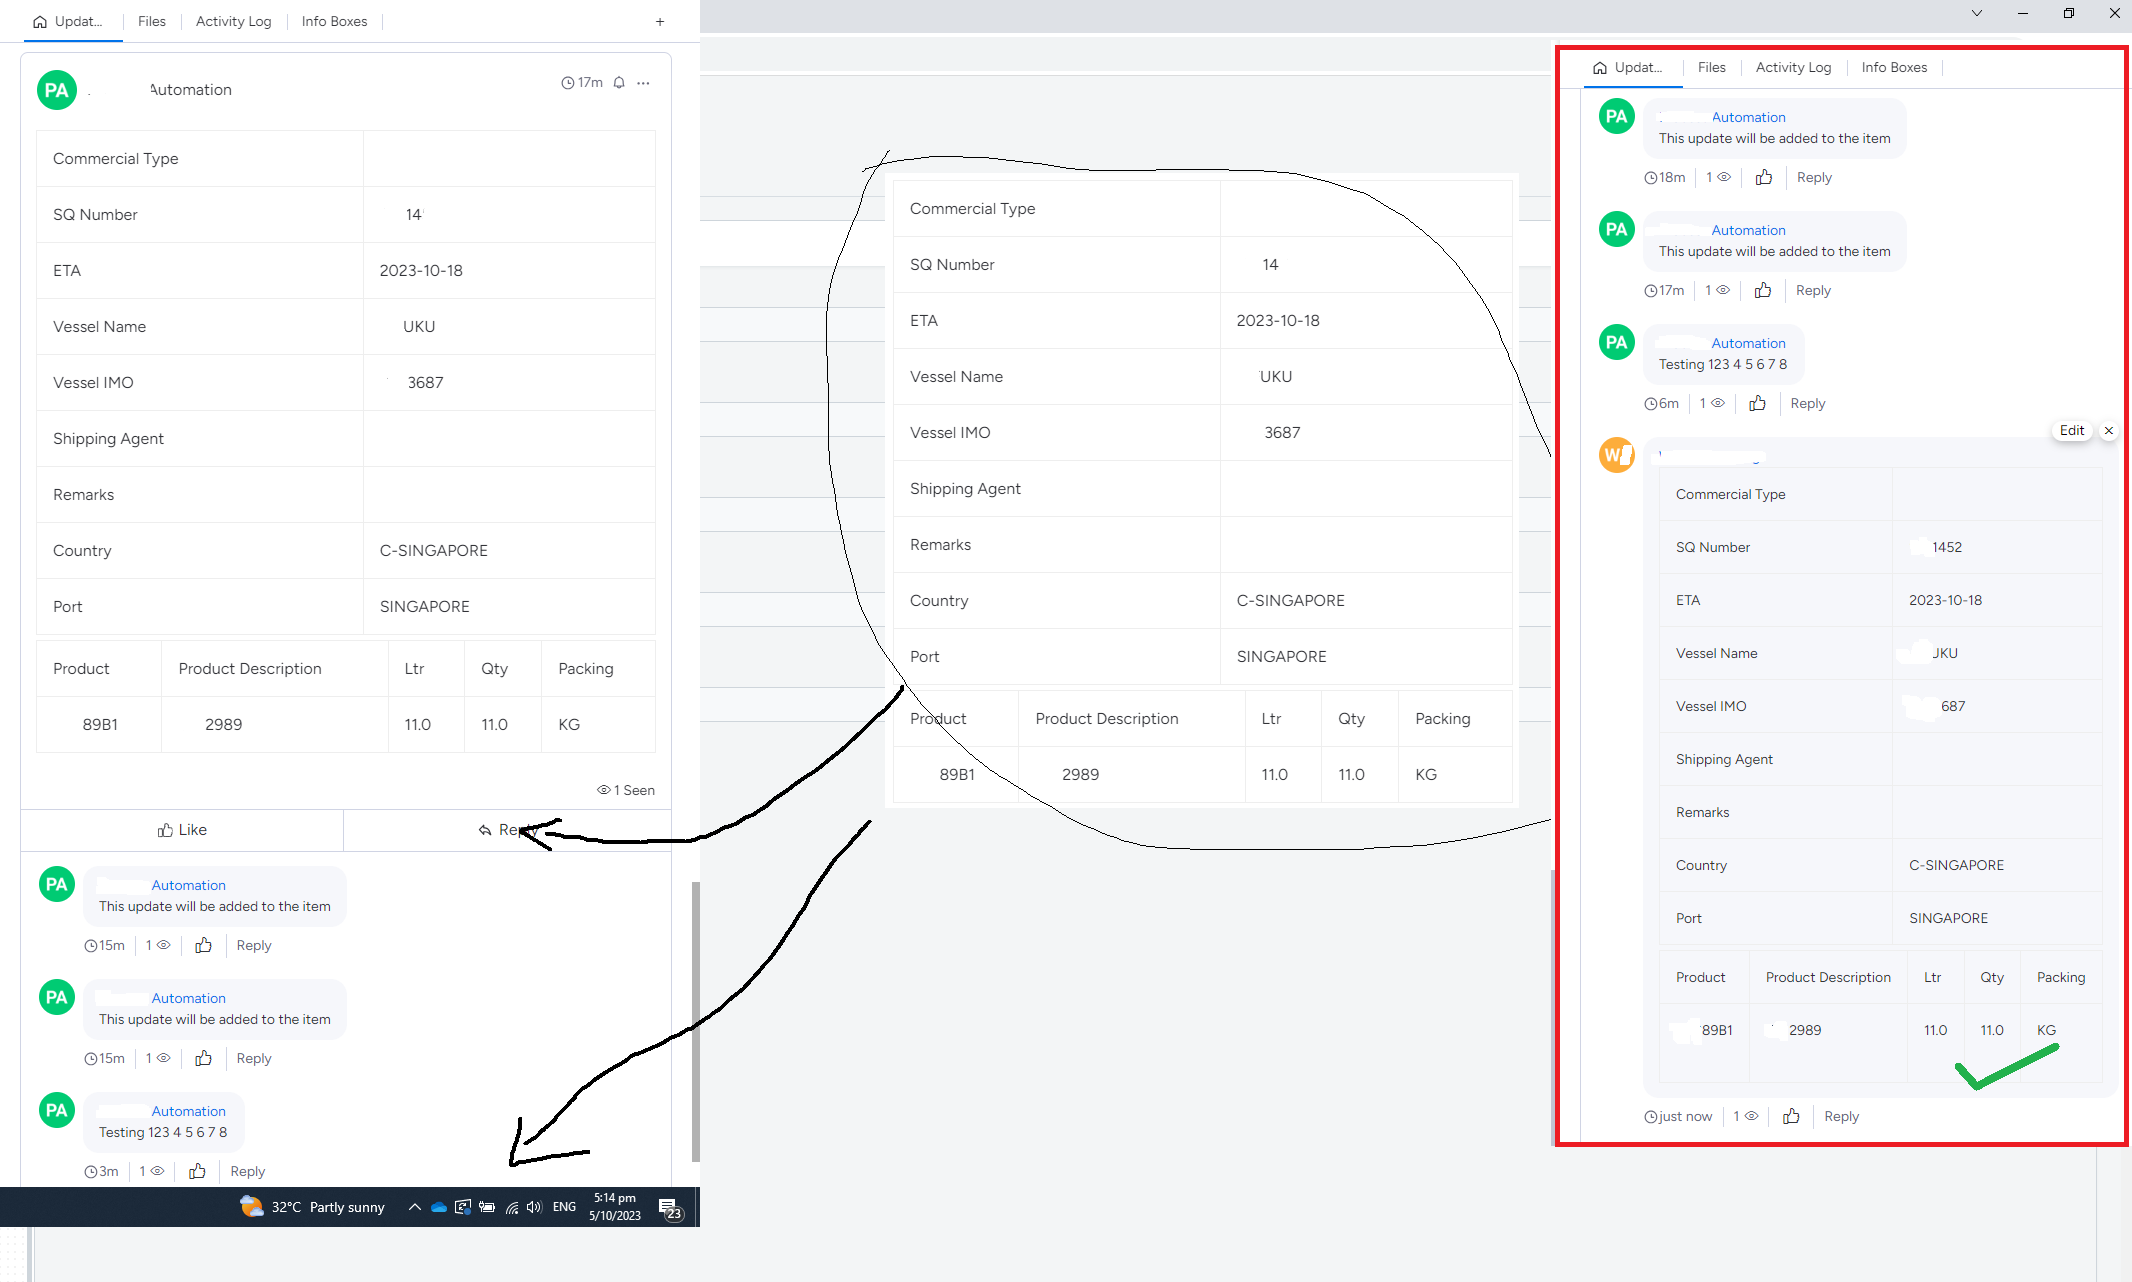This screenshot has height=1282, width=2132.
Task: Open the ENG input language selector
Action: [564, 1207]
